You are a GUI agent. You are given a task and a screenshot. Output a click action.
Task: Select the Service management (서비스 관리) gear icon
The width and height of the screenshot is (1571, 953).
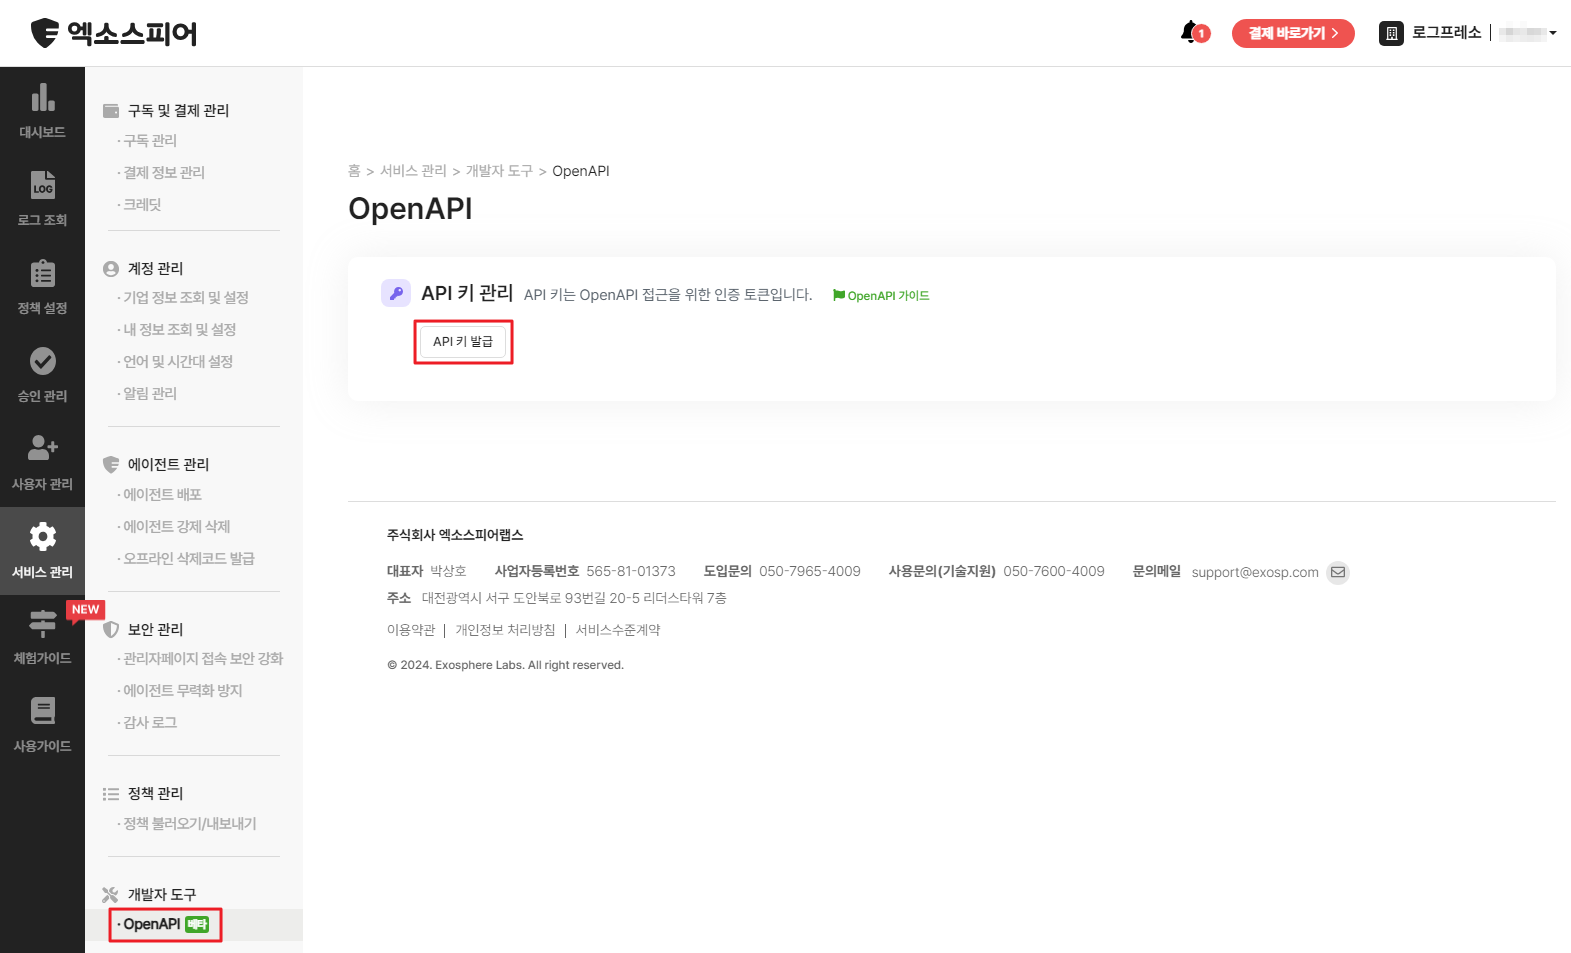tap(42, 537)
